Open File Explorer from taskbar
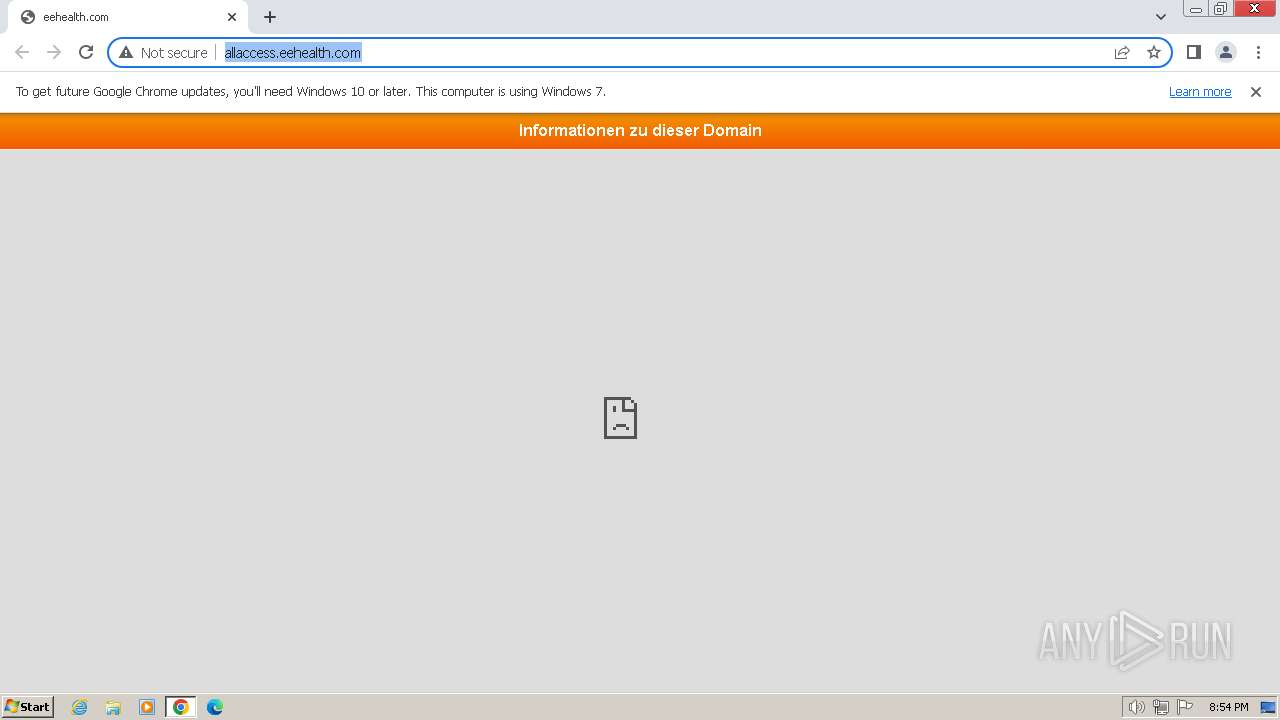 113,707
